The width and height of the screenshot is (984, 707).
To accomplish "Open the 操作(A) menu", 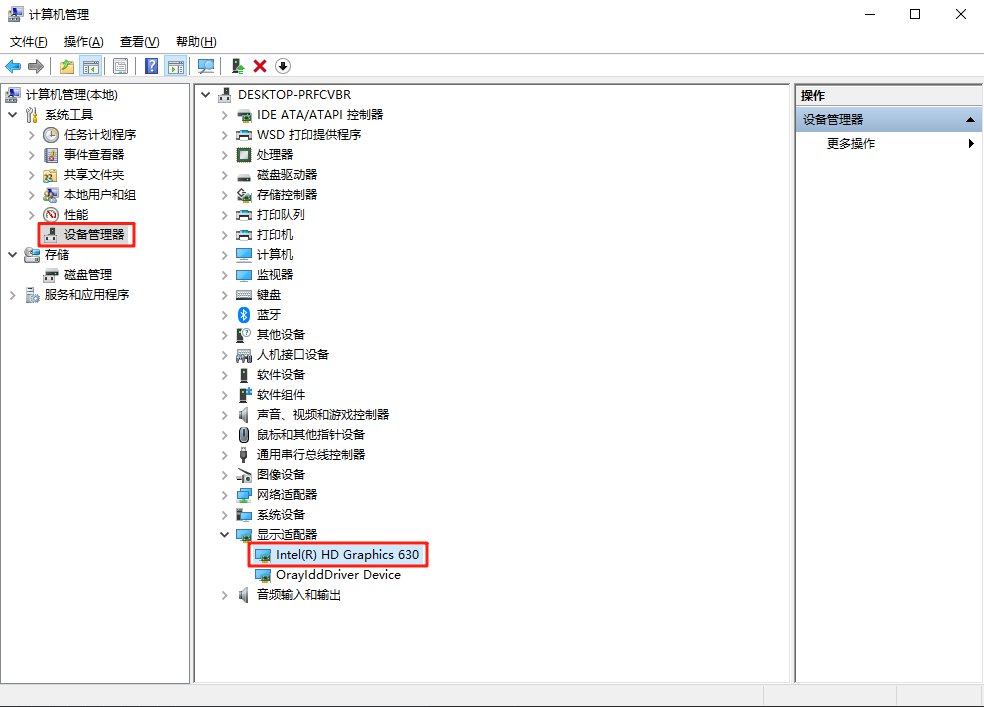I will 83,41.
